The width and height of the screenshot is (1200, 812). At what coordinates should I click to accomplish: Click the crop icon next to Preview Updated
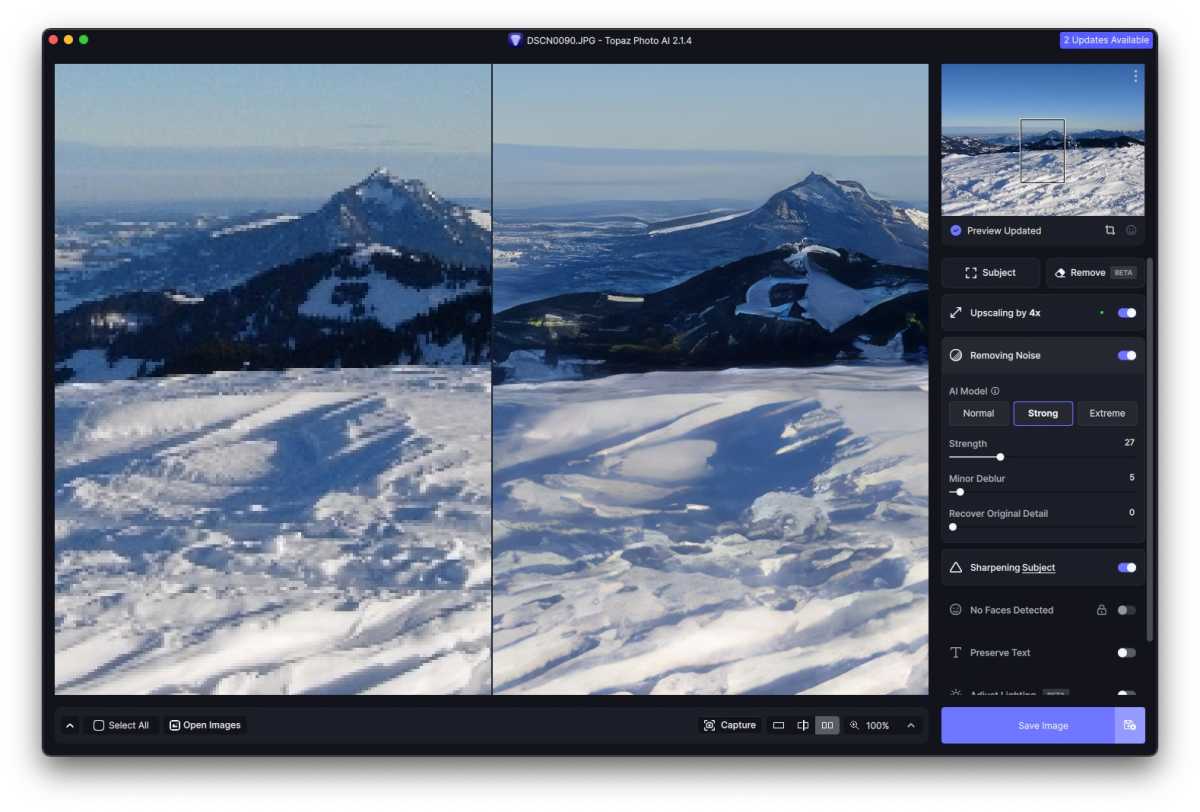tap(1110, 230)
